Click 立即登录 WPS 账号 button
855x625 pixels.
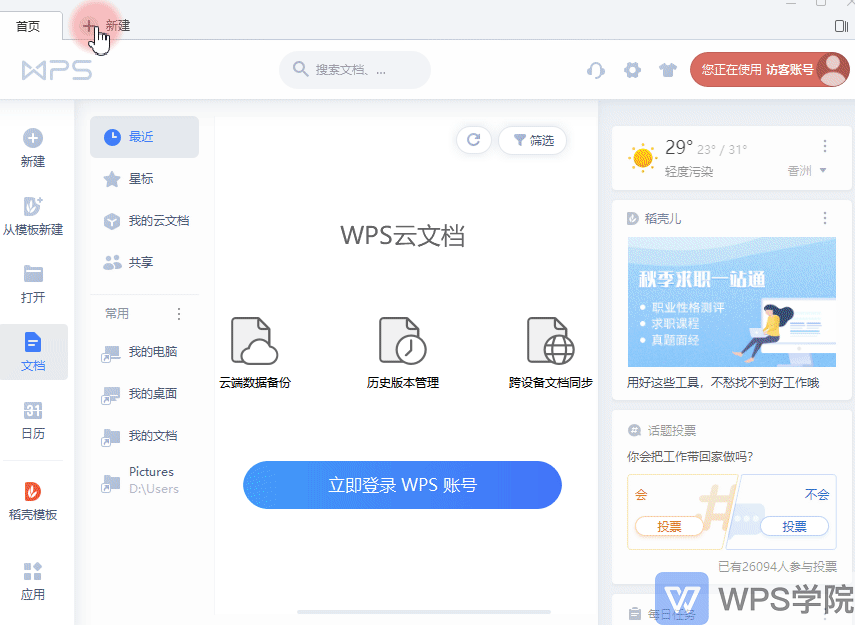(401, 484)
